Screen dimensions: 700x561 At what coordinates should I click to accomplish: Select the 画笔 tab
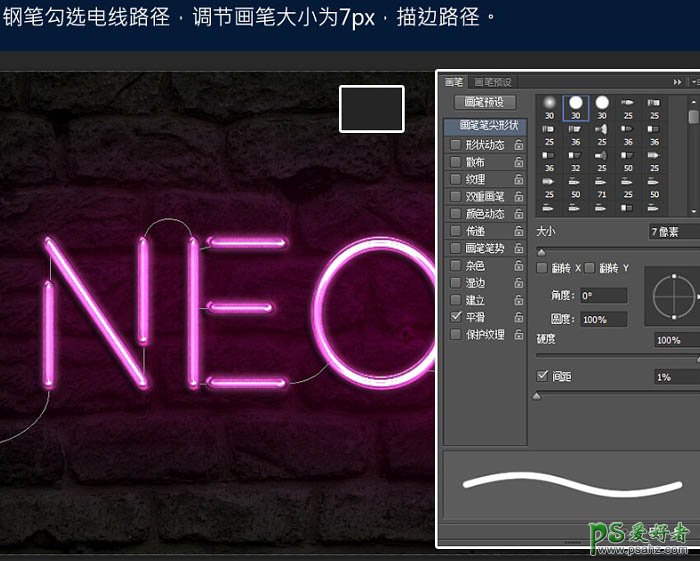coord(454,82)
